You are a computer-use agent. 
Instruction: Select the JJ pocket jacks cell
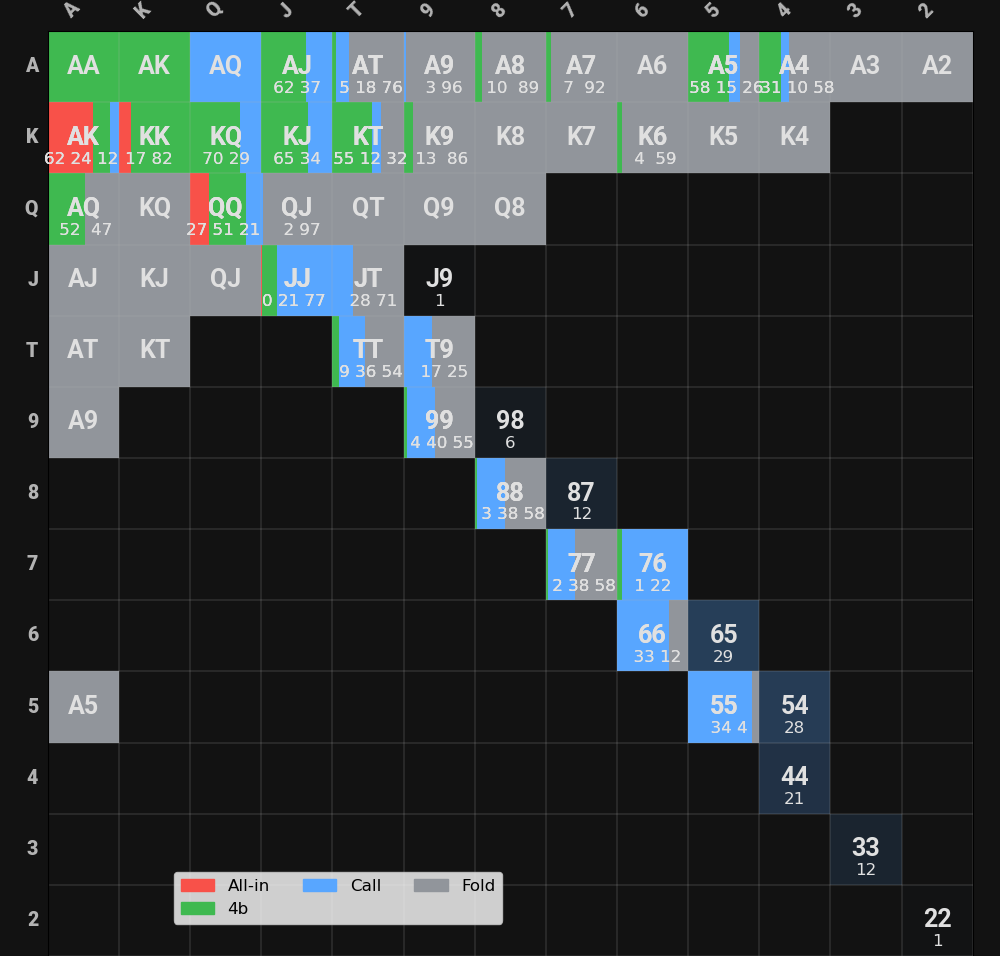pyautogui.click(x=297, y=280)
